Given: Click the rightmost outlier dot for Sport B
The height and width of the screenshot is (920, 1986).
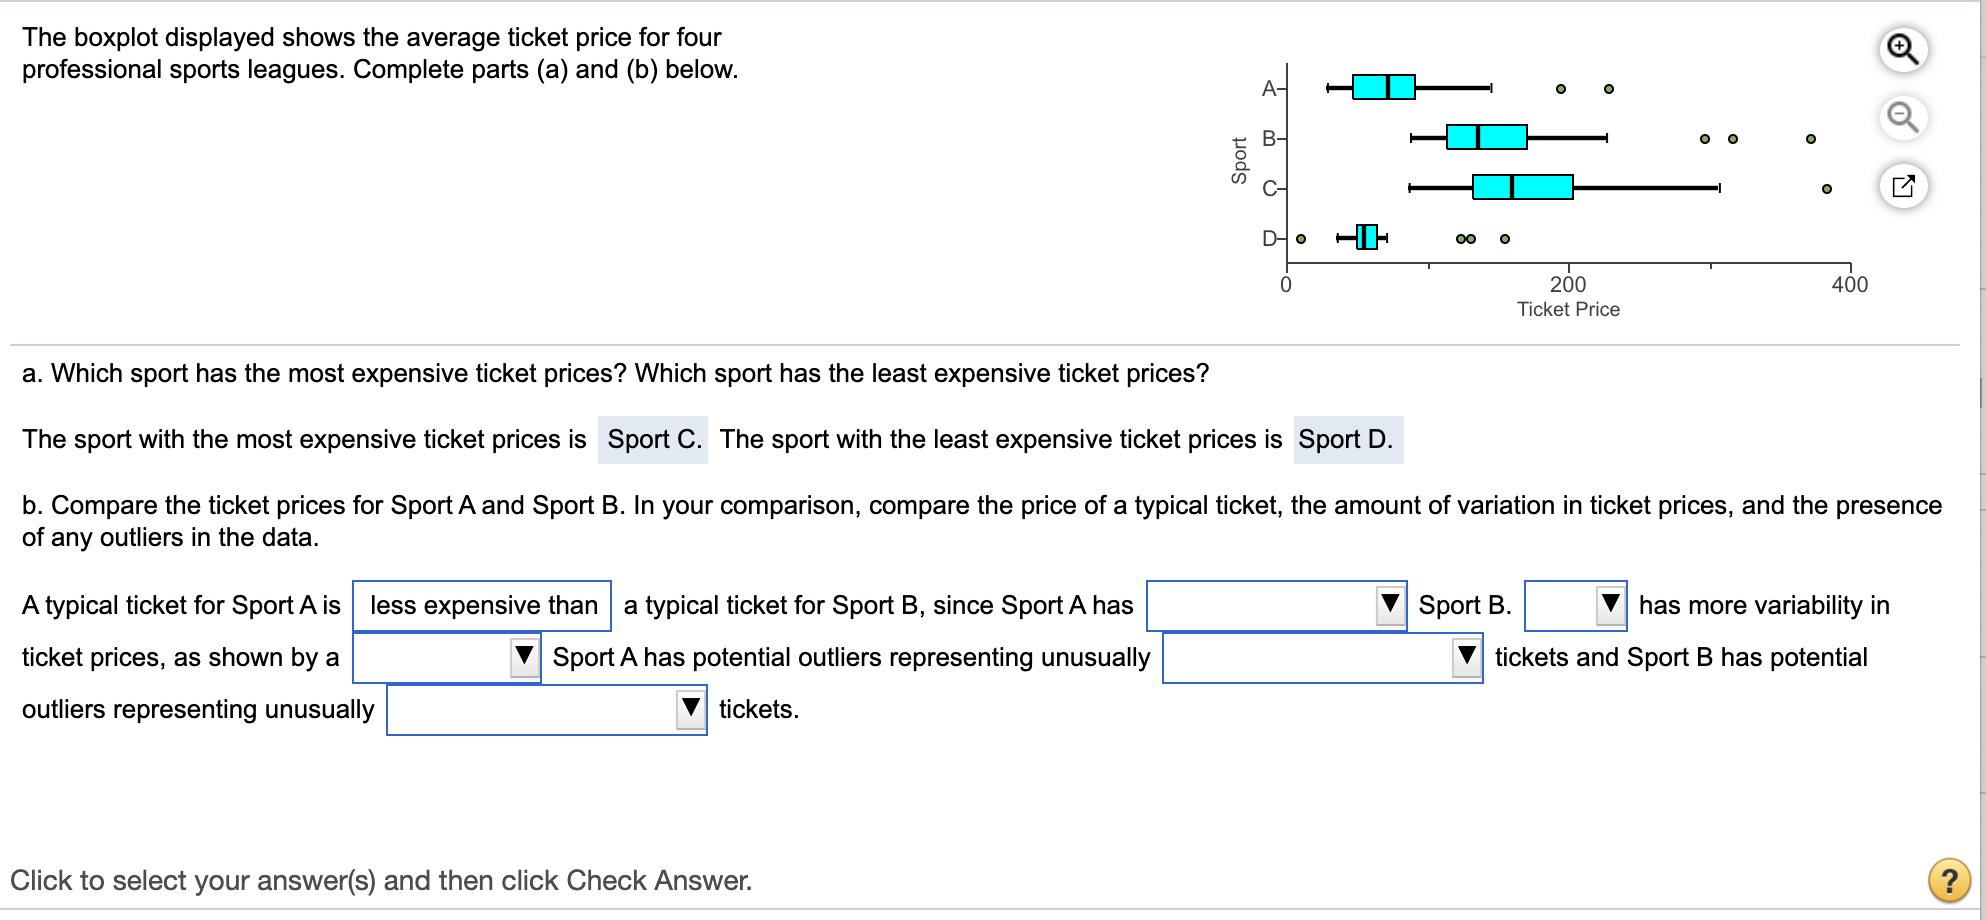Looking at the screenshot, I should [x=1811, y=139].
